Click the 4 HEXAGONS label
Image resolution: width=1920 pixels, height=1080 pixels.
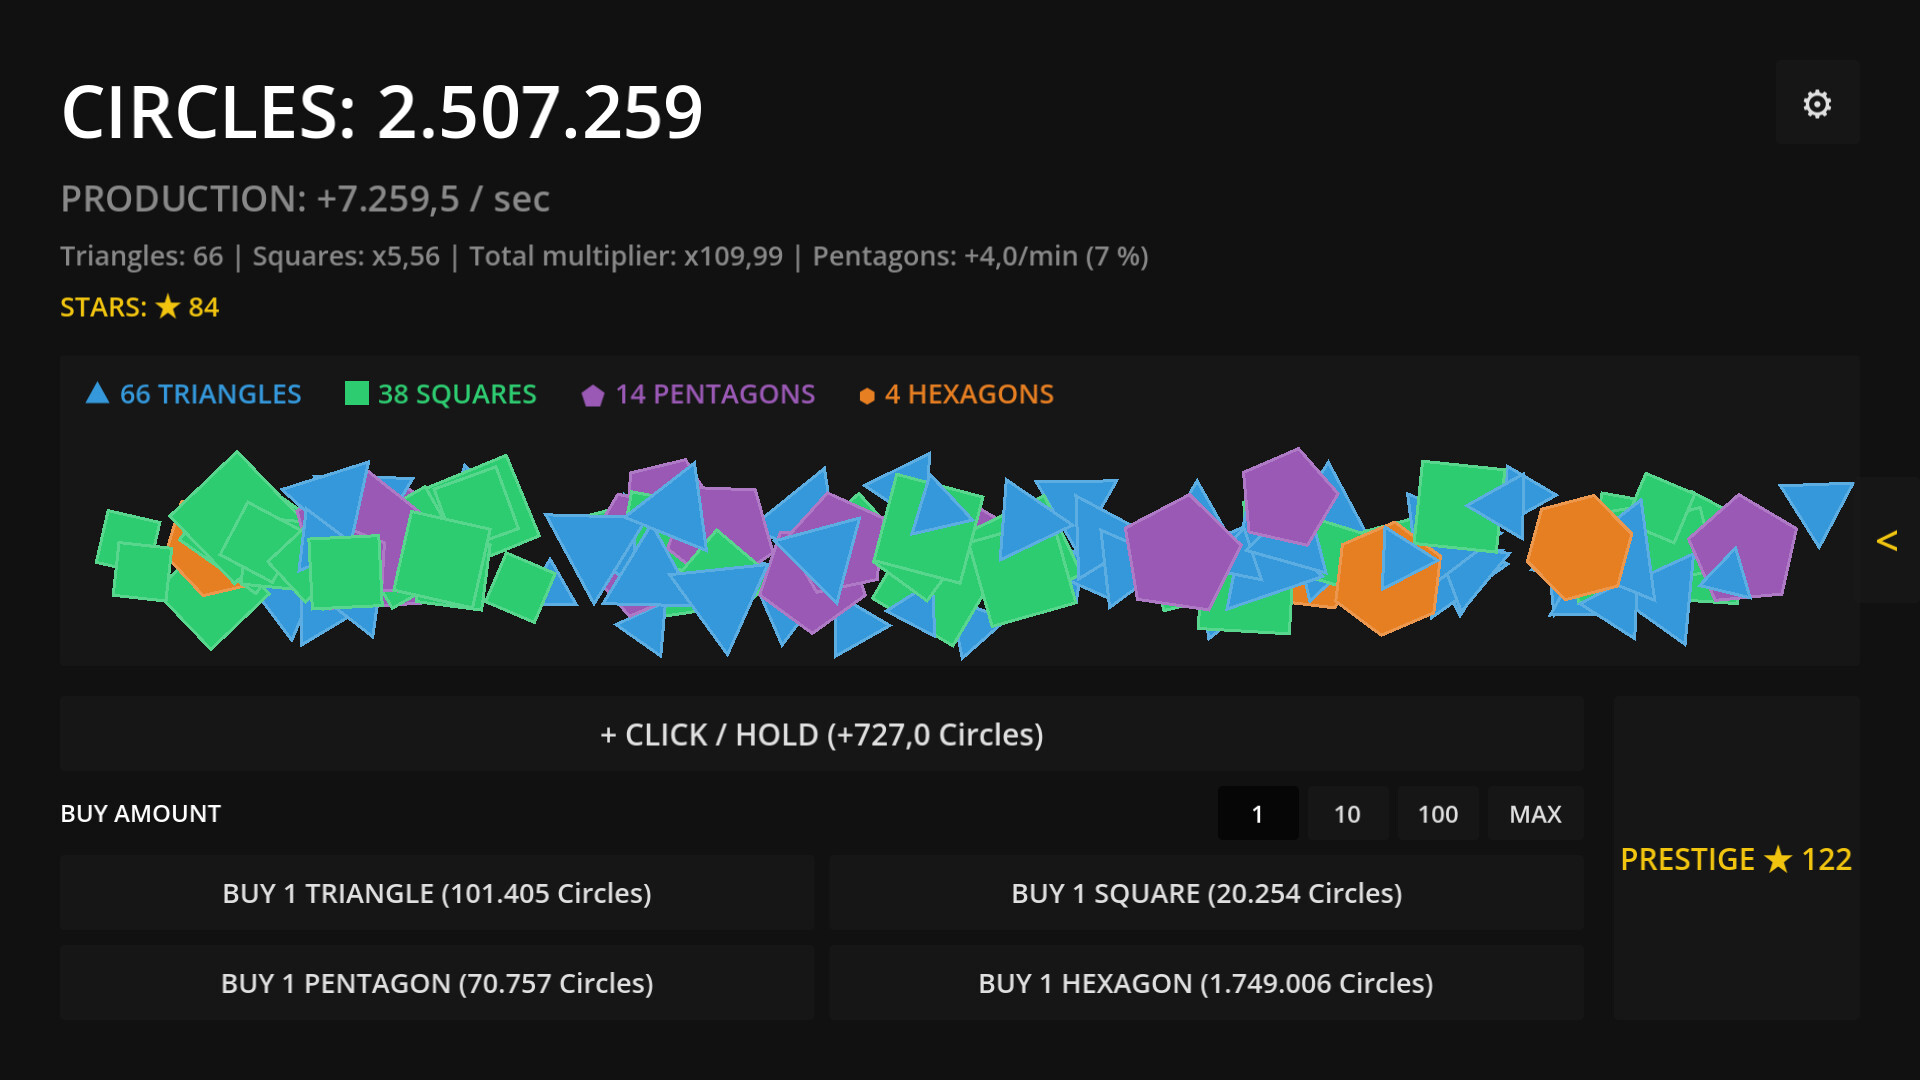969,394
